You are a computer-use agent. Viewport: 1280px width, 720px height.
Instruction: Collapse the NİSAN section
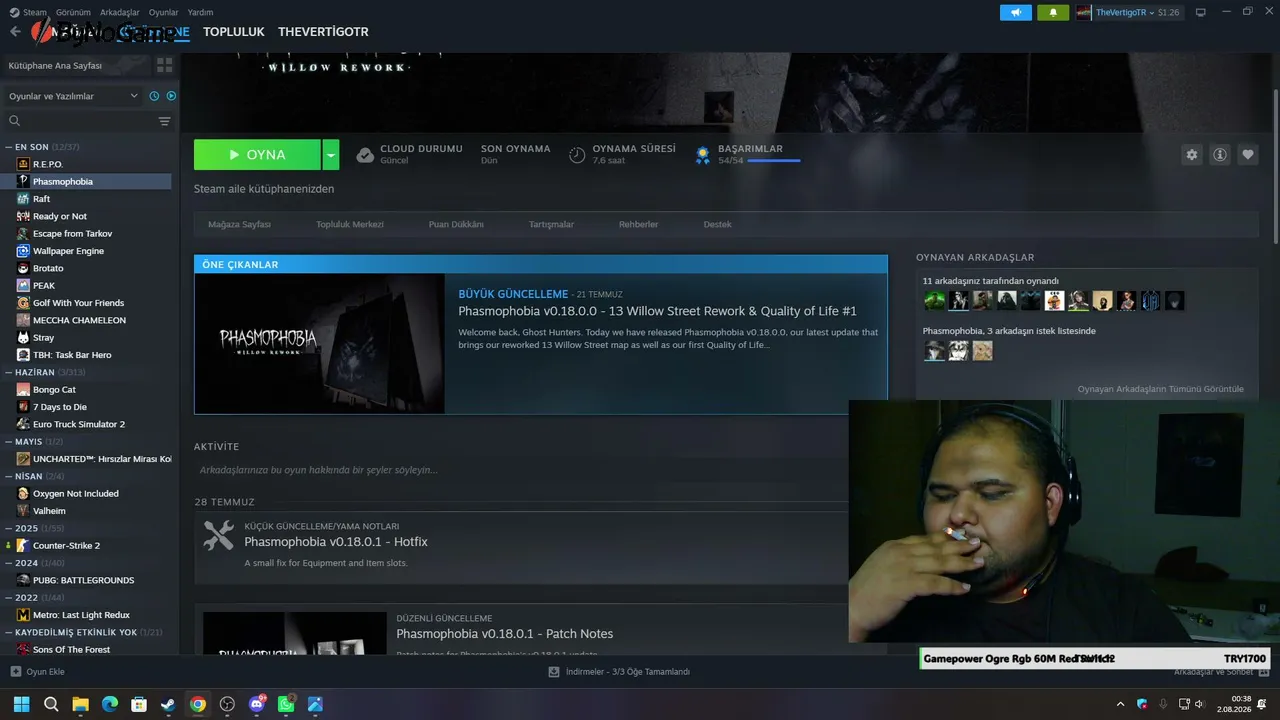coord(9,476)
